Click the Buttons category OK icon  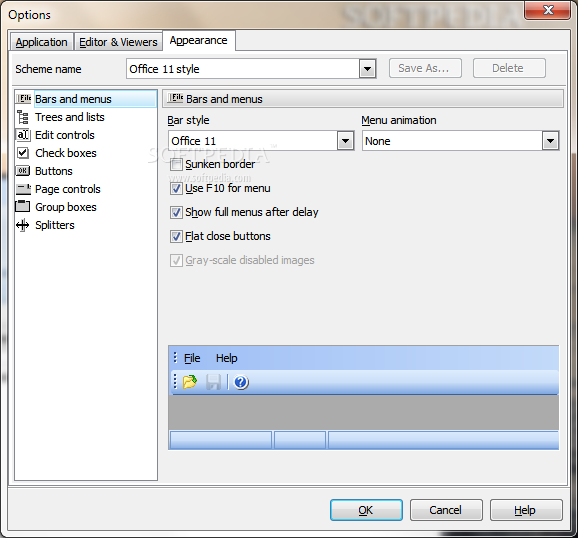click(23, 171)
